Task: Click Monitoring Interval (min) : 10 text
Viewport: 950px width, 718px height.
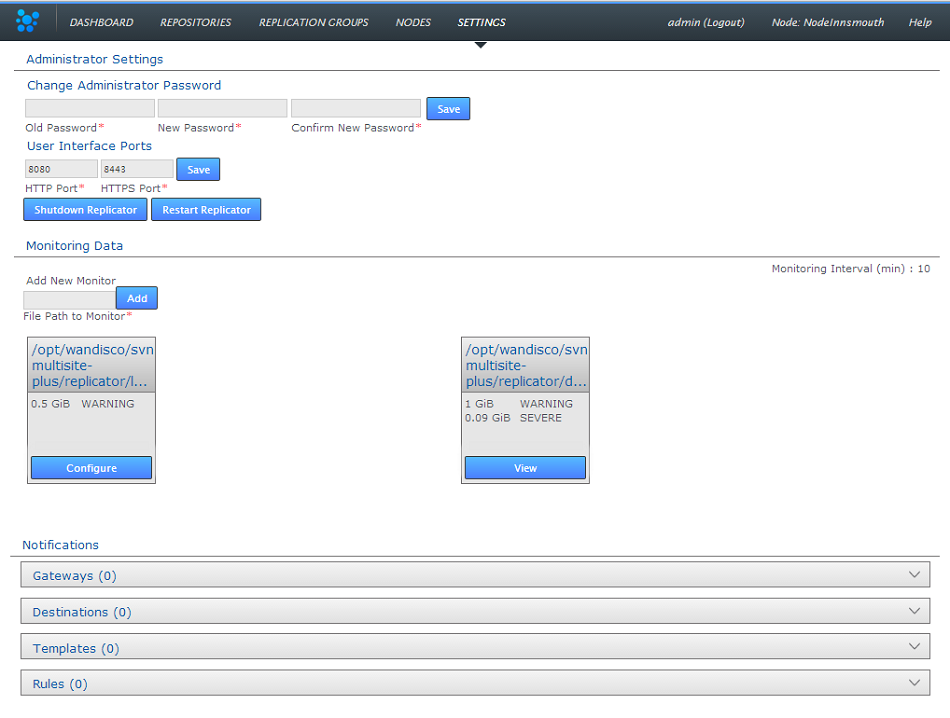Action: point(851,268)
